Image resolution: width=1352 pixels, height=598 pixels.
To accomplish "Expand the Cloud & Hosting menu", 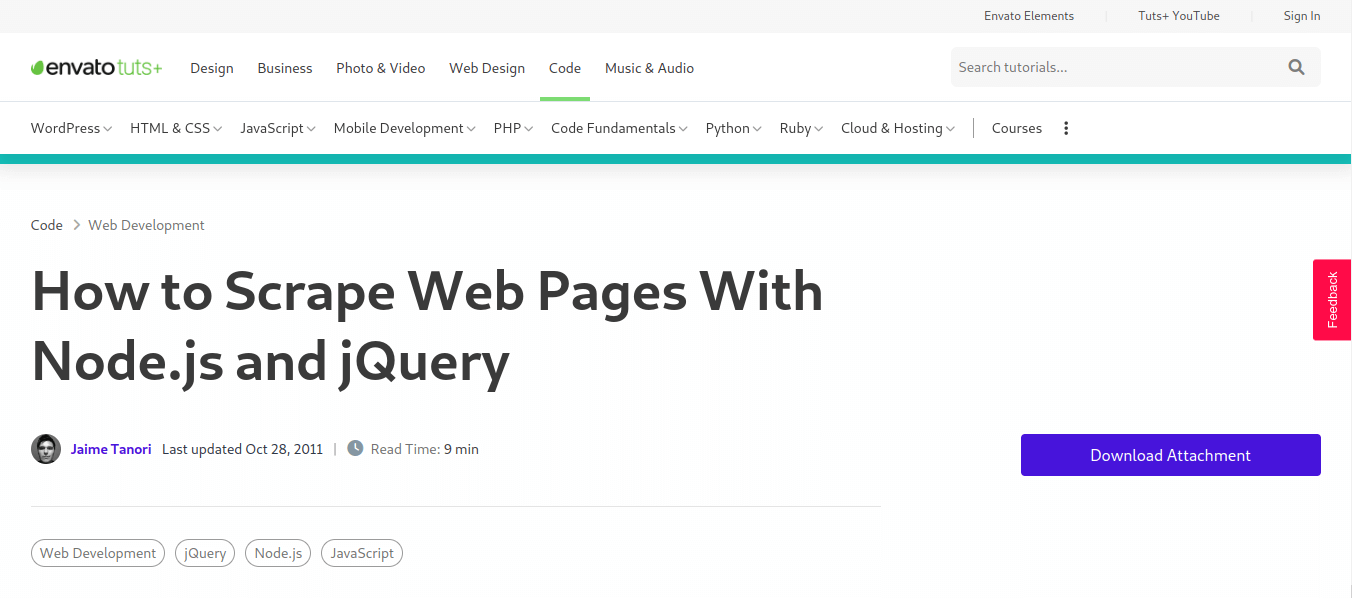I will point(897,128).
